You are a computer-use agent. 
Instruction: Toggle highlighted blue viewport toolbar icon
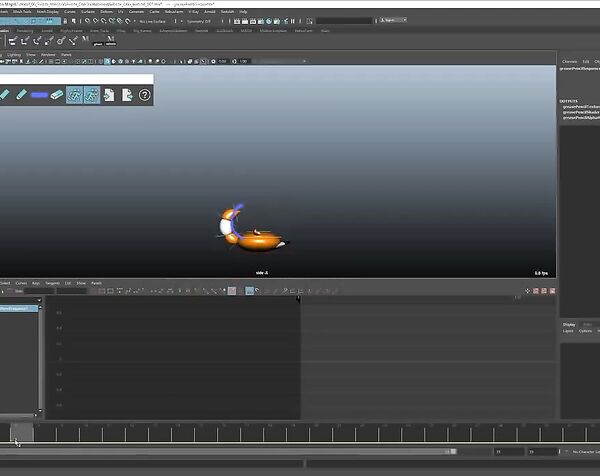click(x=107, y=61)
